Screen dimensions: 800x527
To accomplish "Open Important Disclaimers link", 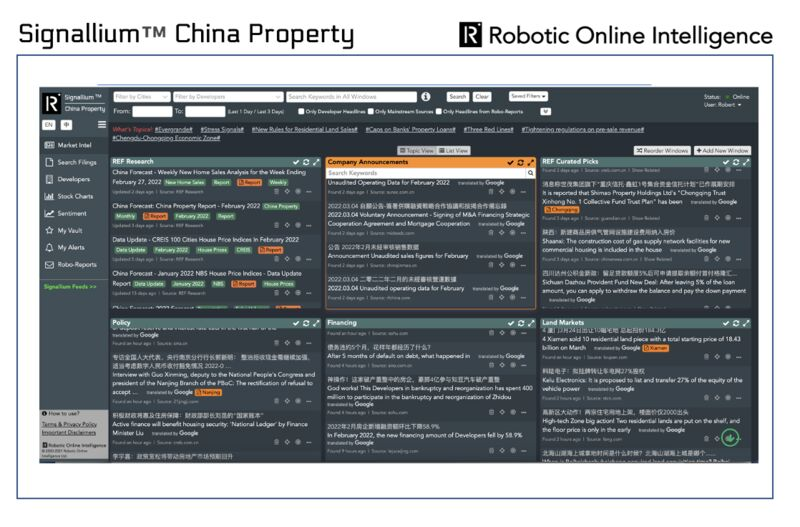I will point(69,433).
